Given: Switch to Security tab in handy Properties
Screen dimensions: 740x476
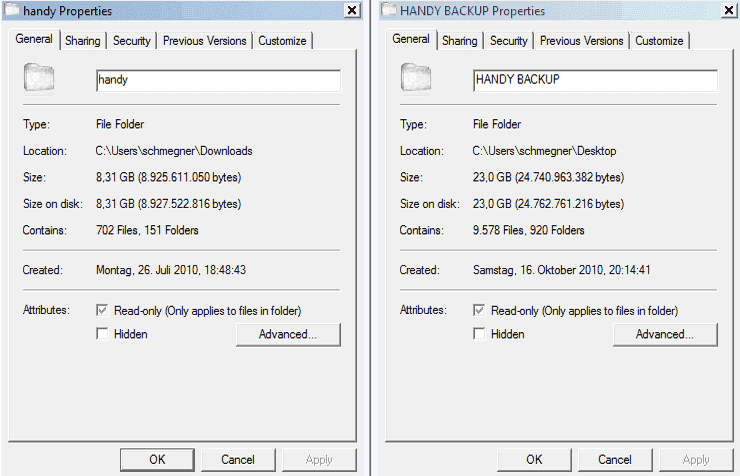Looking at the screenshot, I should (132, 41).
